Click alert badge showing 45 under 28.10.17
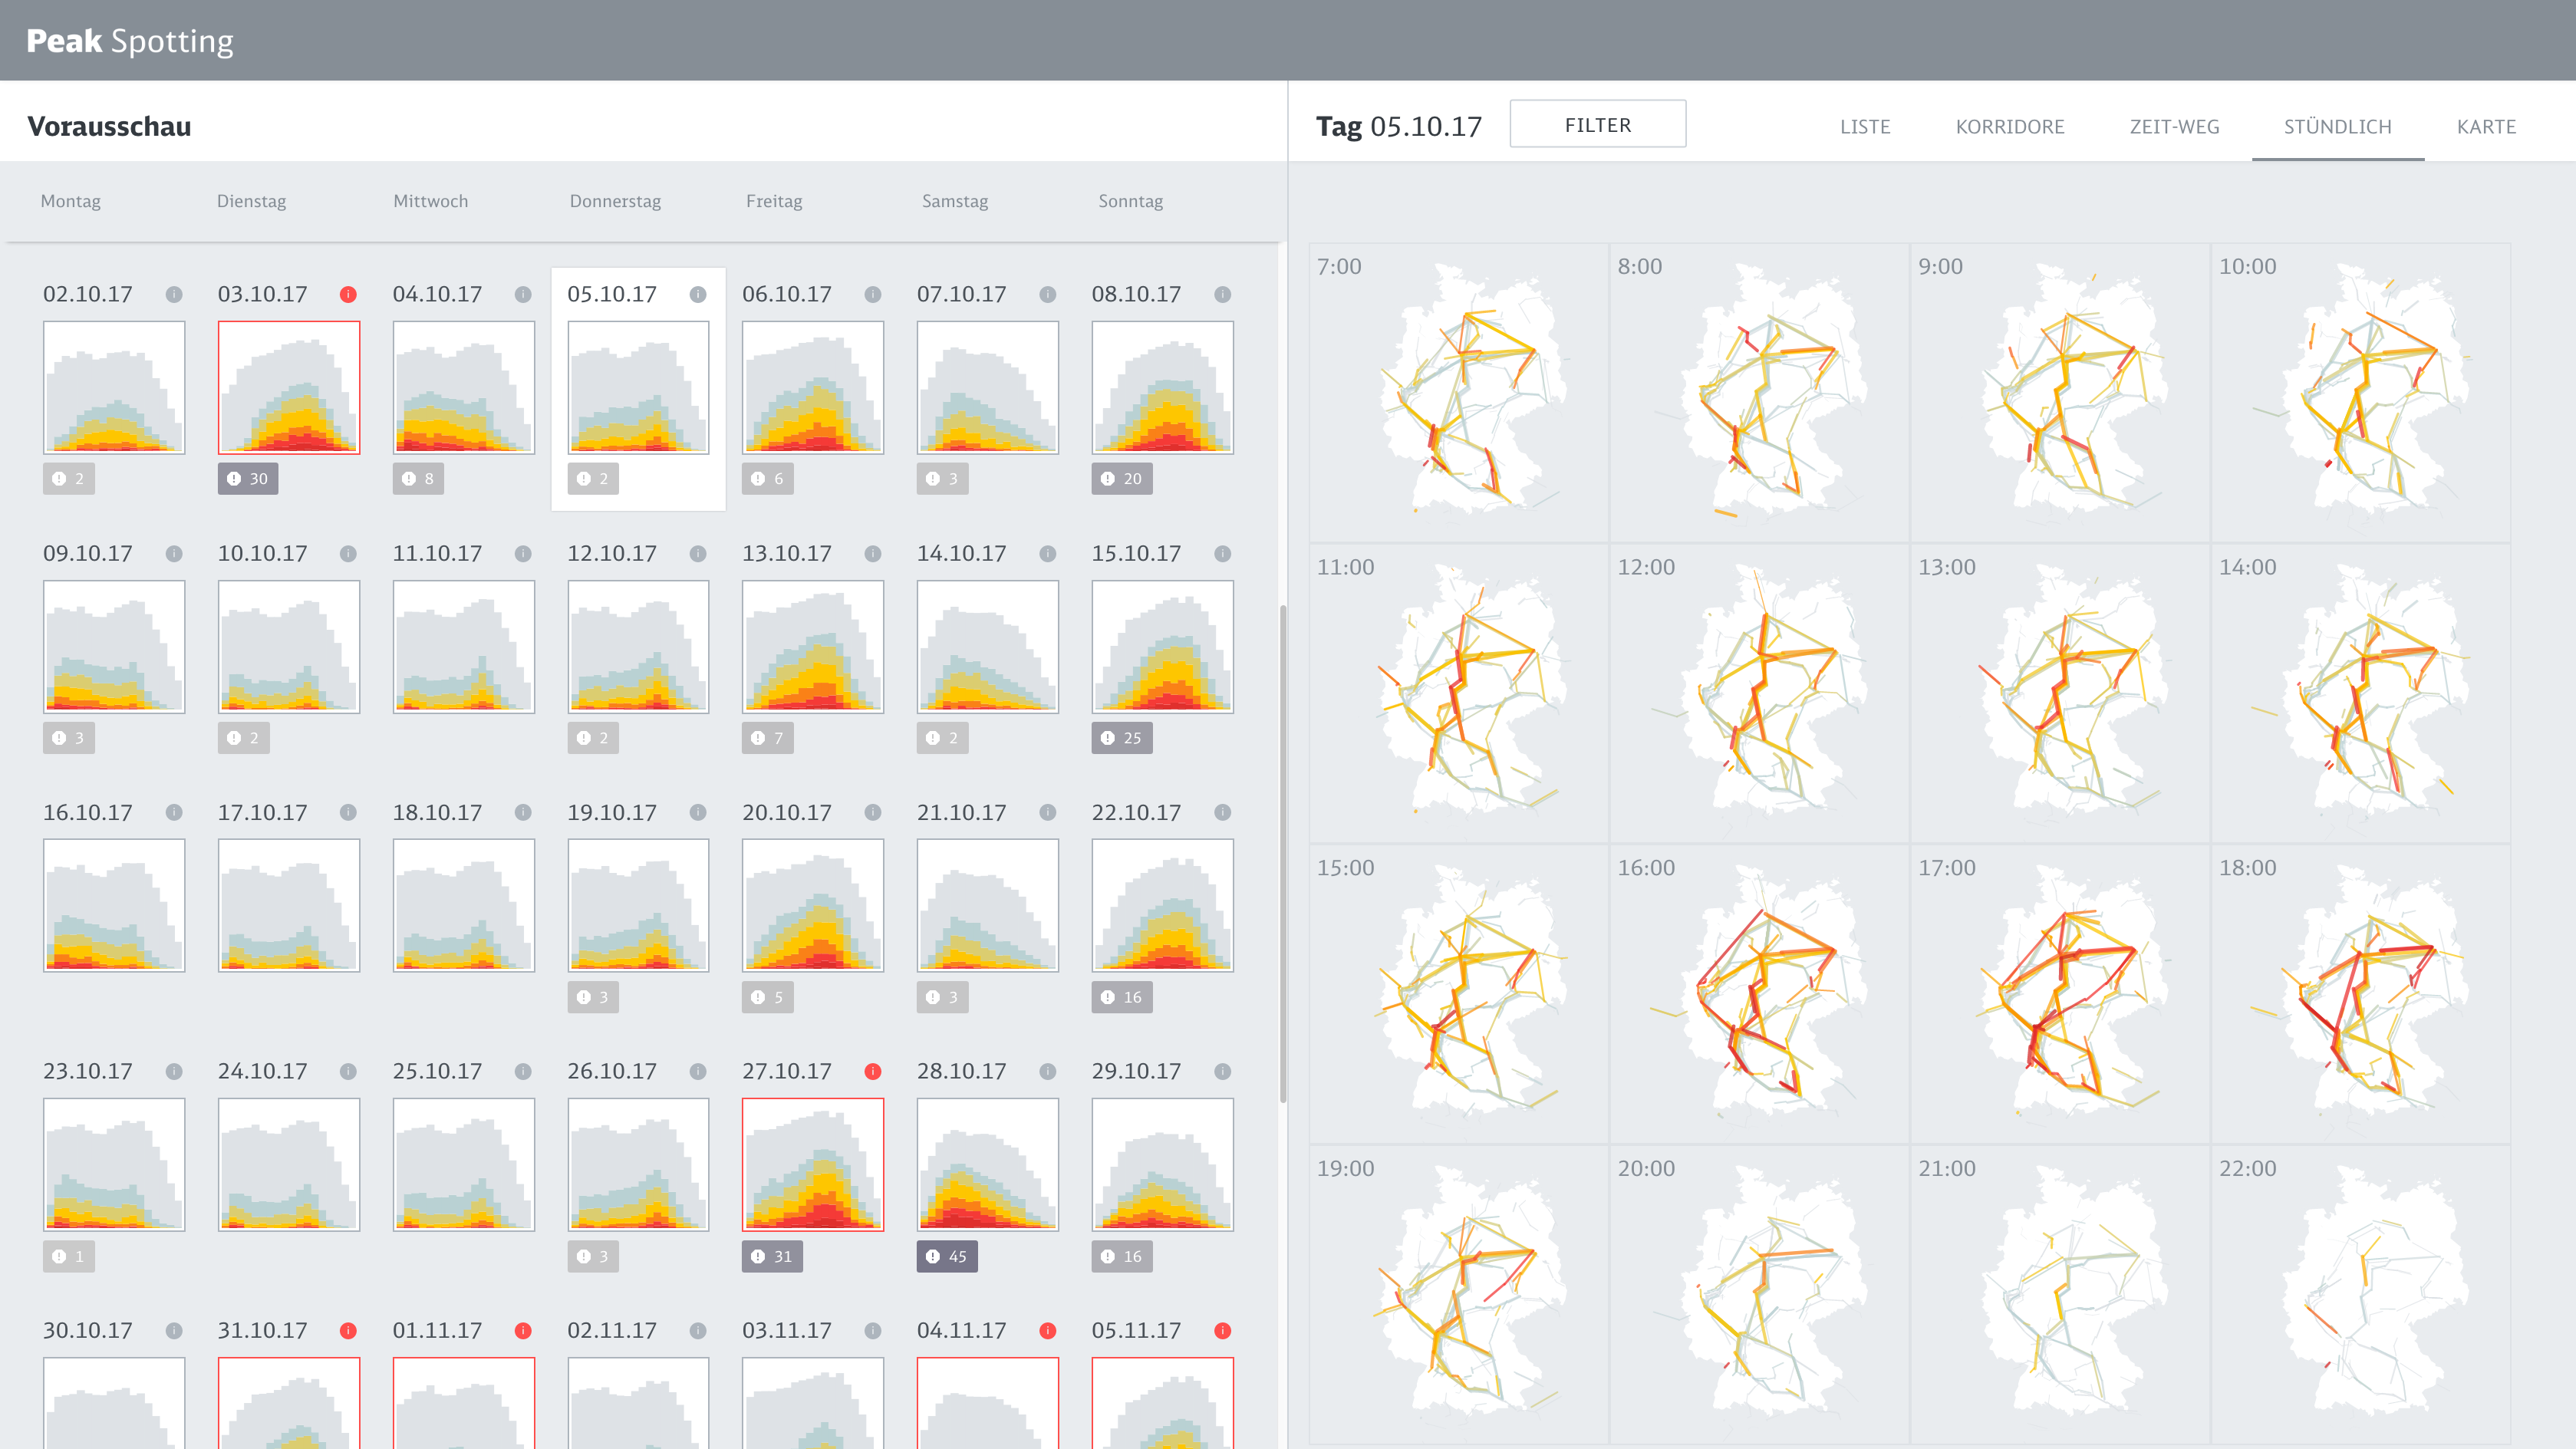Screen dimensions: 2576x1449 click(x=946, y=1256)
